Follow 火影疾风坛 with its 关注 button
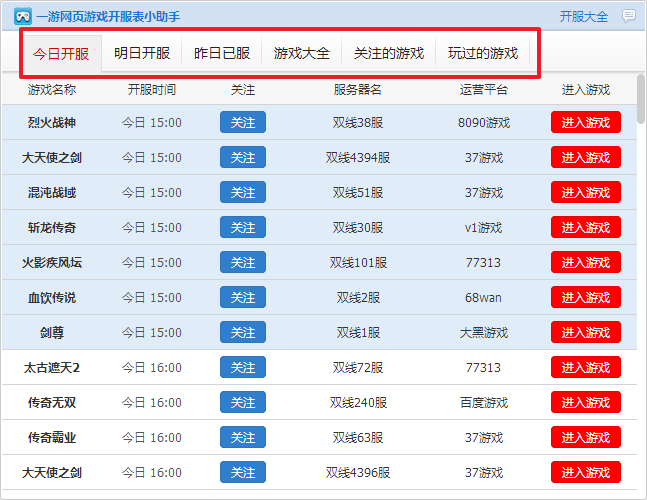 click(x=243, y=262)
